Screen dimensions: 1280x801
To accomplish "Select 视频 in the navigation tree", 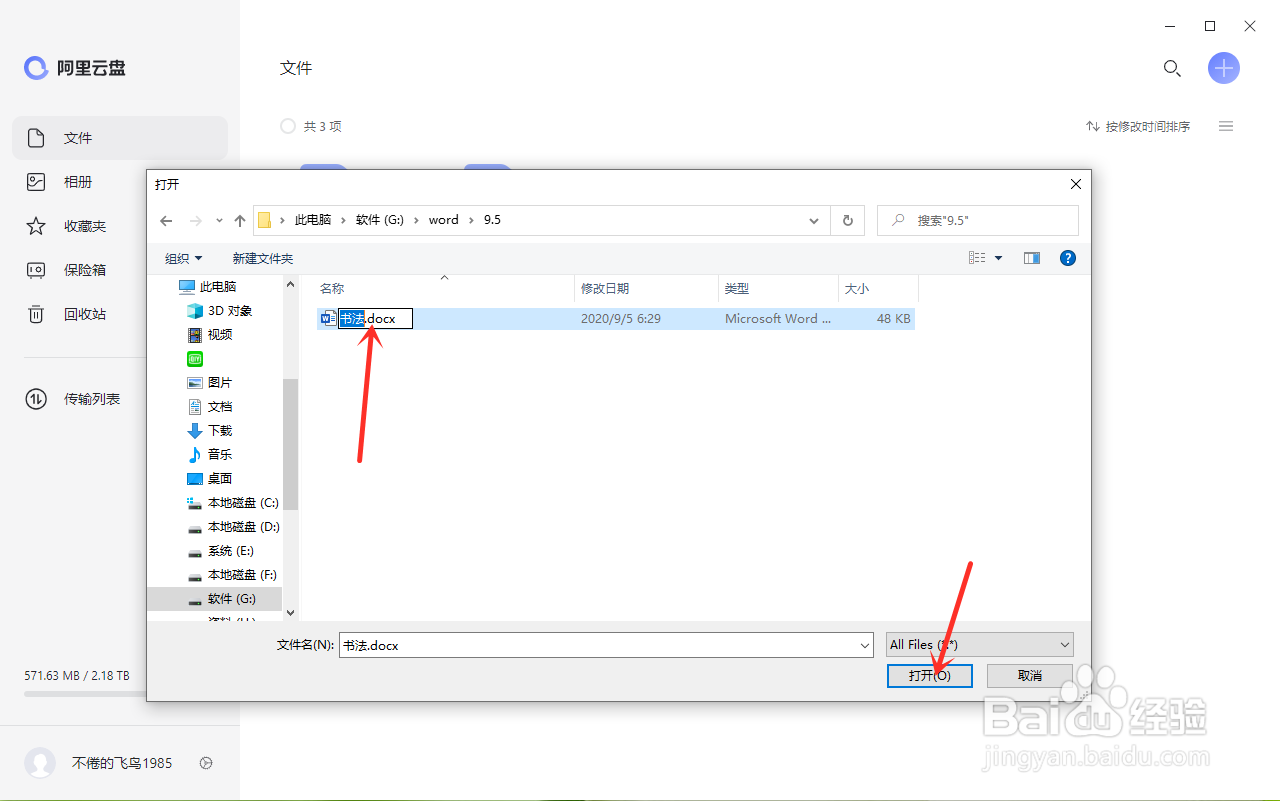I will point(219,335).
